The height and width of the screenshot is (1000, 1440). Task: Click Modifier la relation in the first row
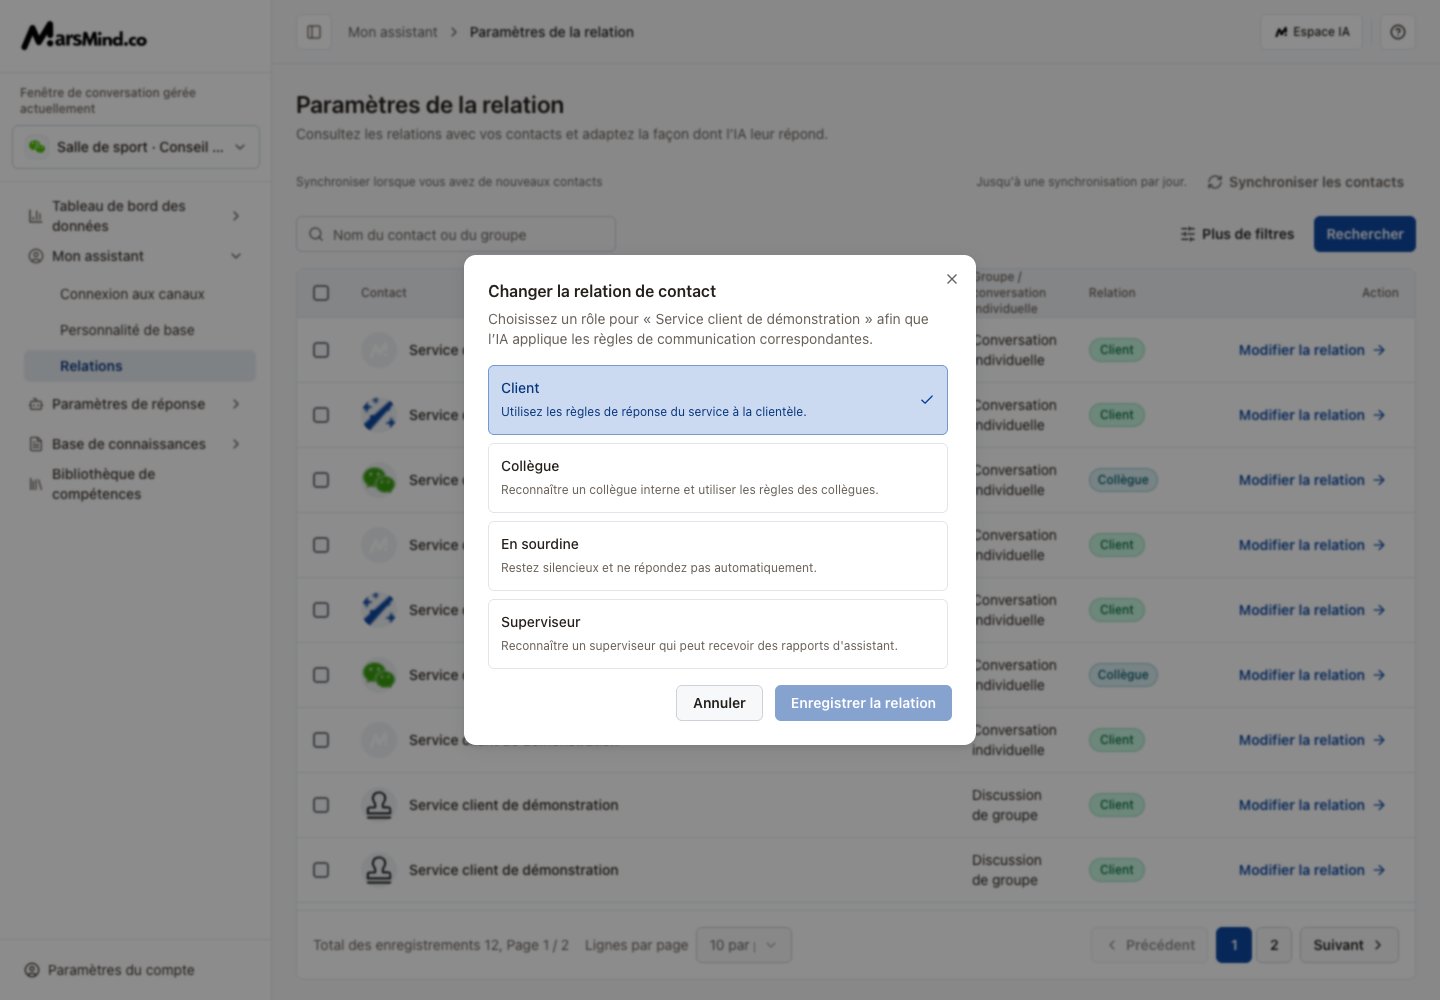(x=1312, y=350)
